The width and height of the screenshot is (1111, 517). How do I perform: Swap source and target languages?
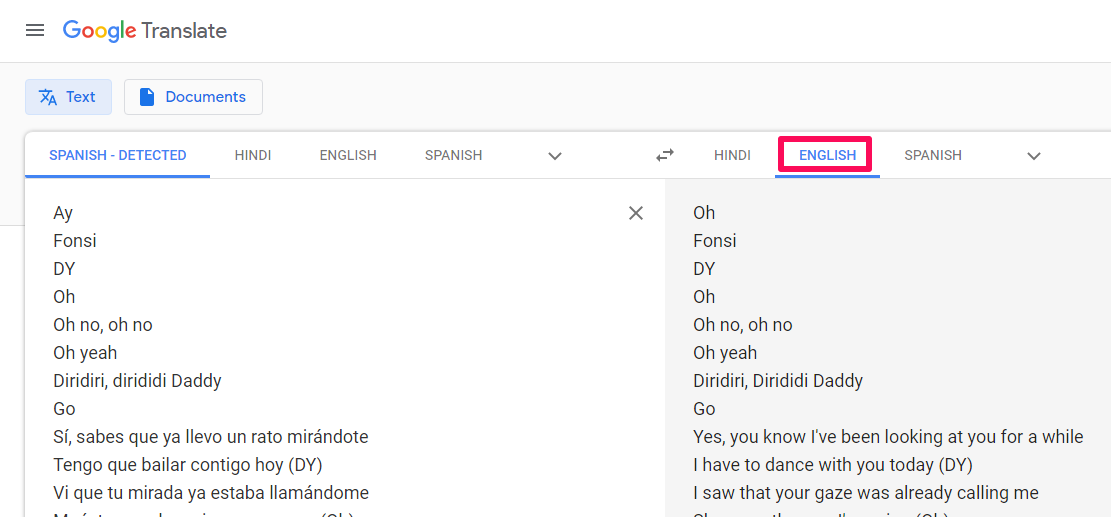pyautogui.click(x=665, y=155)
